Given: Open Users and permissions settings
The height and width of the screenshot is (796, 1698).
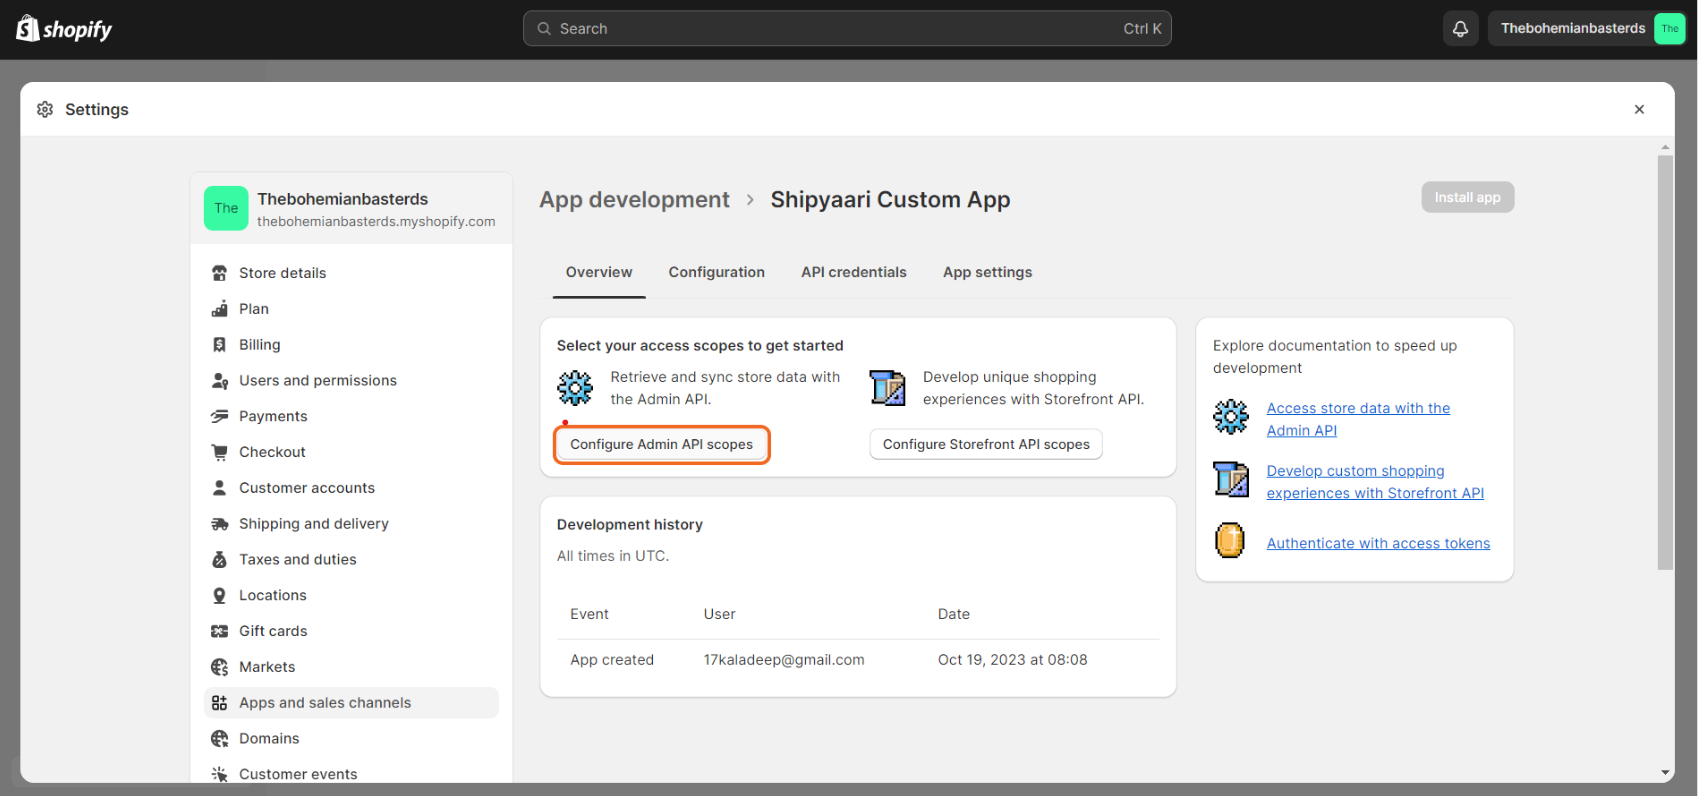Looking at the screenshot, I should 351,381.
